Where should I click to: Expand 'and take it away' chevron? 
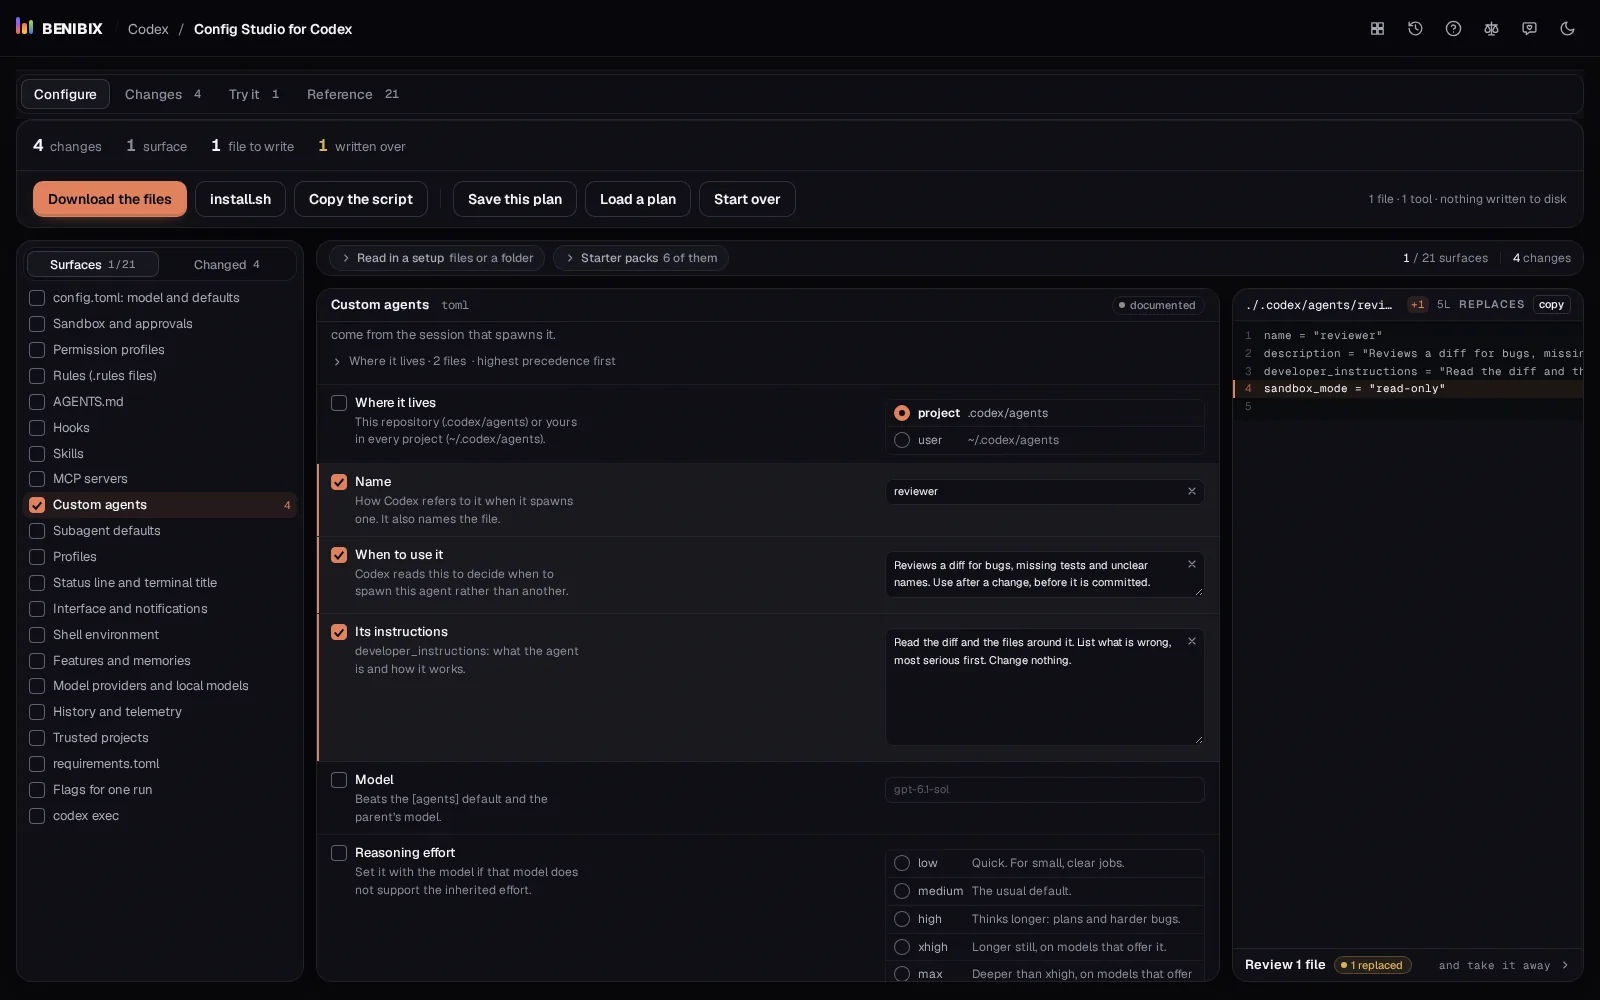(1565, 965)
